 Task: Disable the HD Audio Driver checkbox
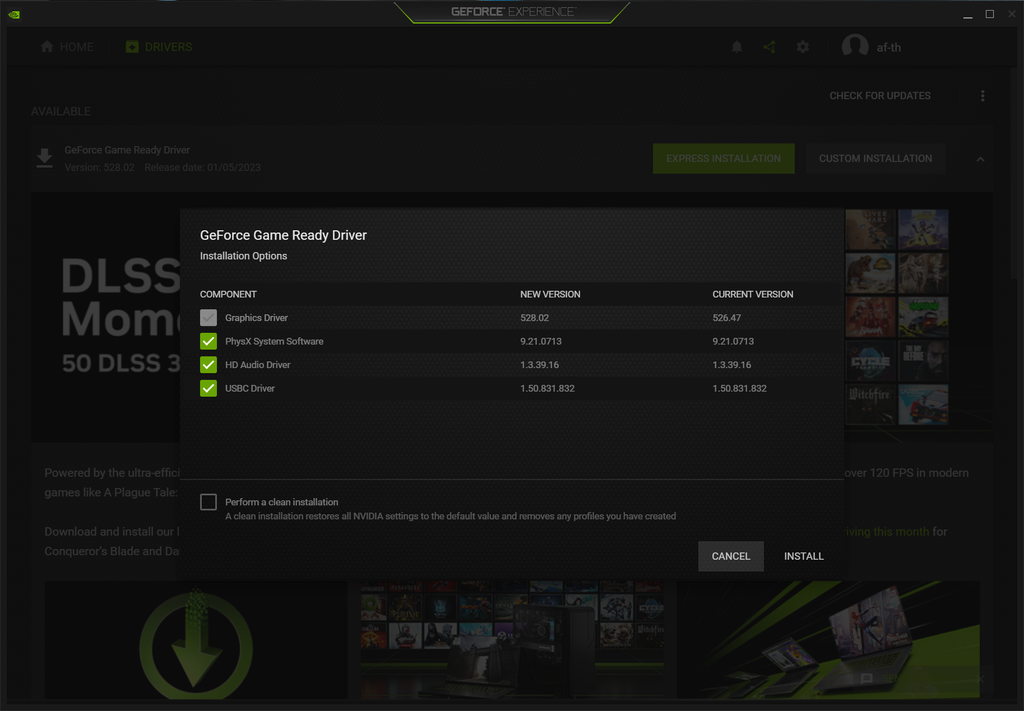(208, 364)
